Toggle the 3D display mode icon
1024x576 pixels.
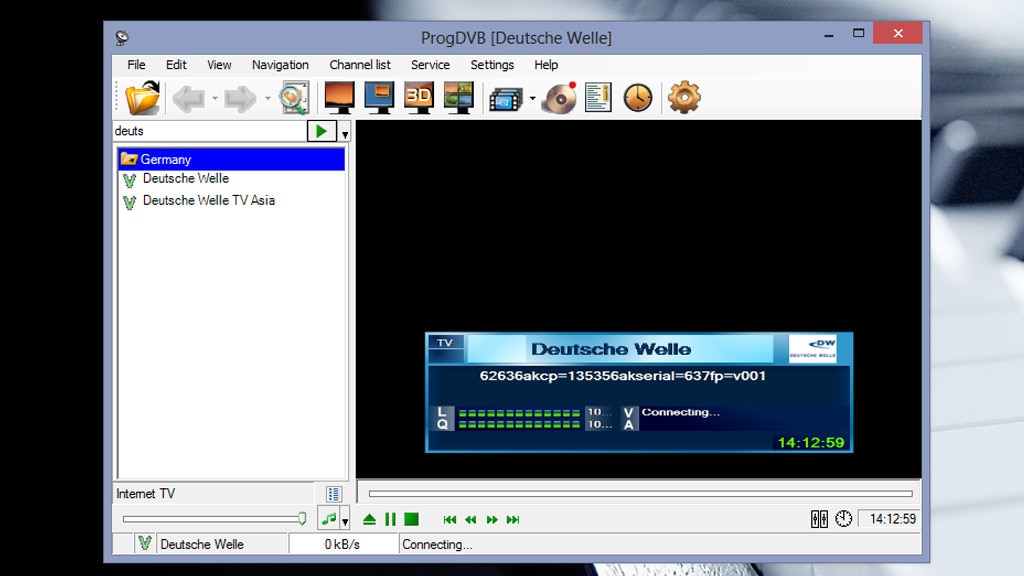point(419,97)
